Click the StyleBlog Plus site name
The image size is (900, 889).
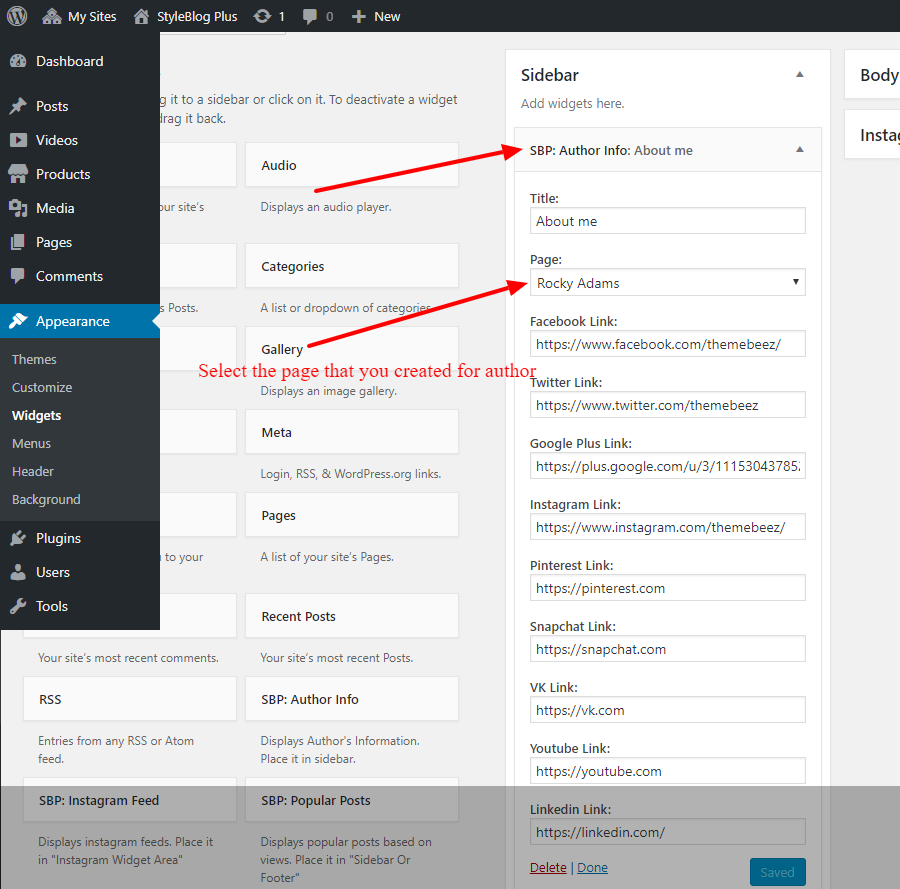pos(197,17)
